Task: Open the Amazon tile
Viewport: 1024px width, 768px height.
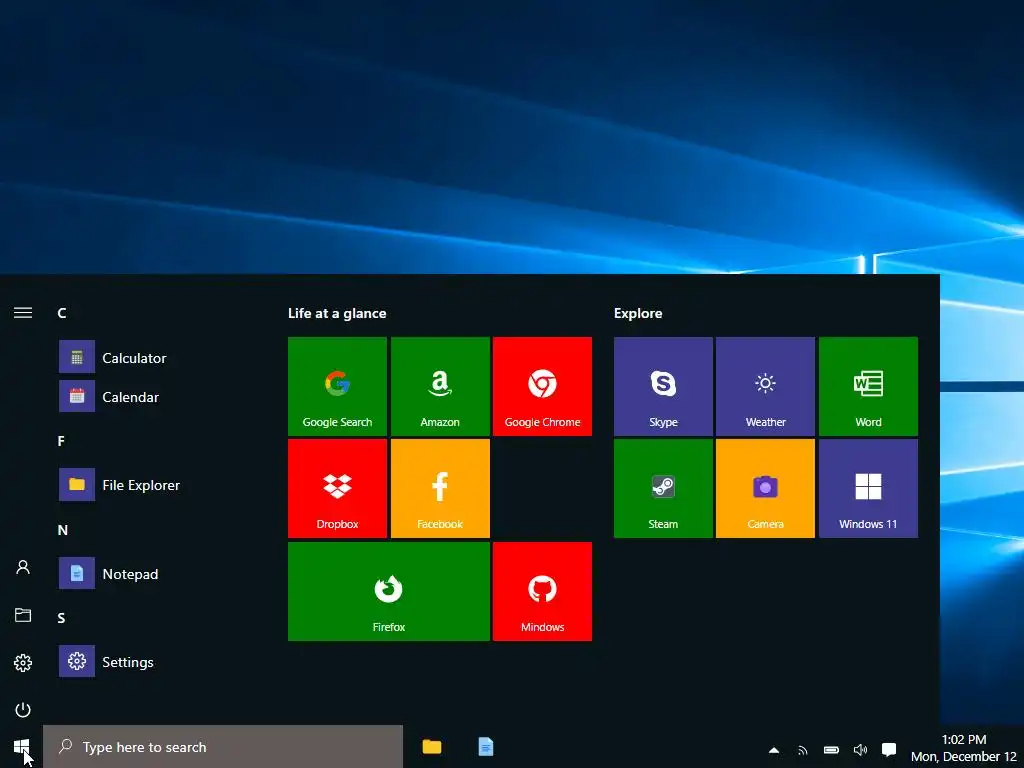Action: 440,386
